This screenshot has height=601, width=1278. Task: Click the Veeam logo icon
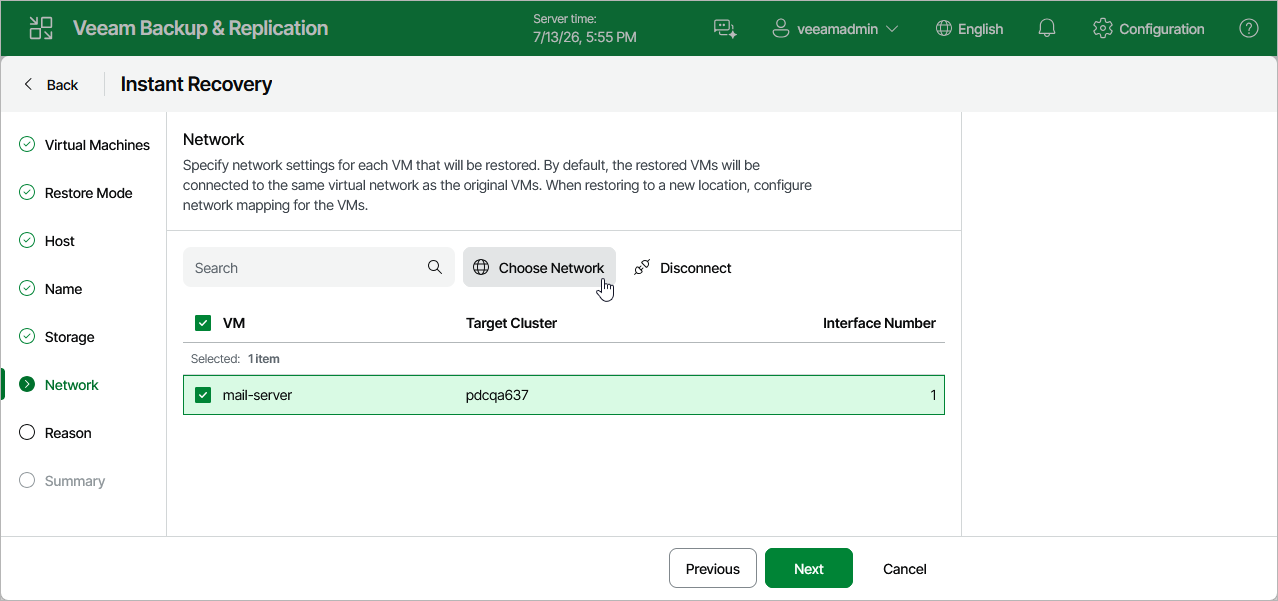coord(41,28)
